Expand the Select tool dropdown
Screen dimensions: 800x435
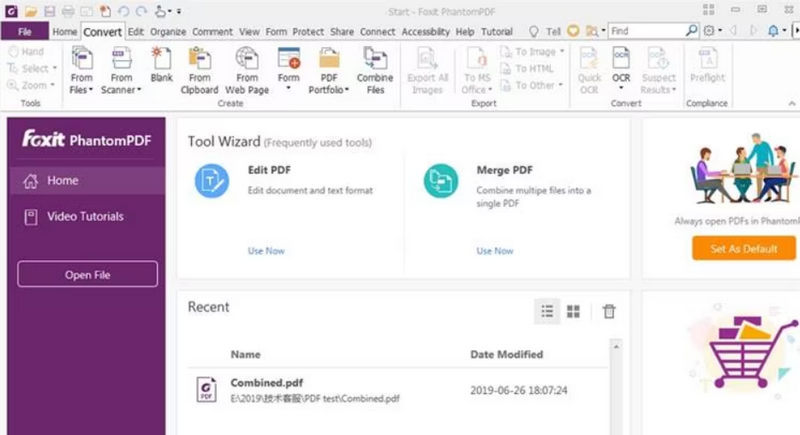point(55,68)
